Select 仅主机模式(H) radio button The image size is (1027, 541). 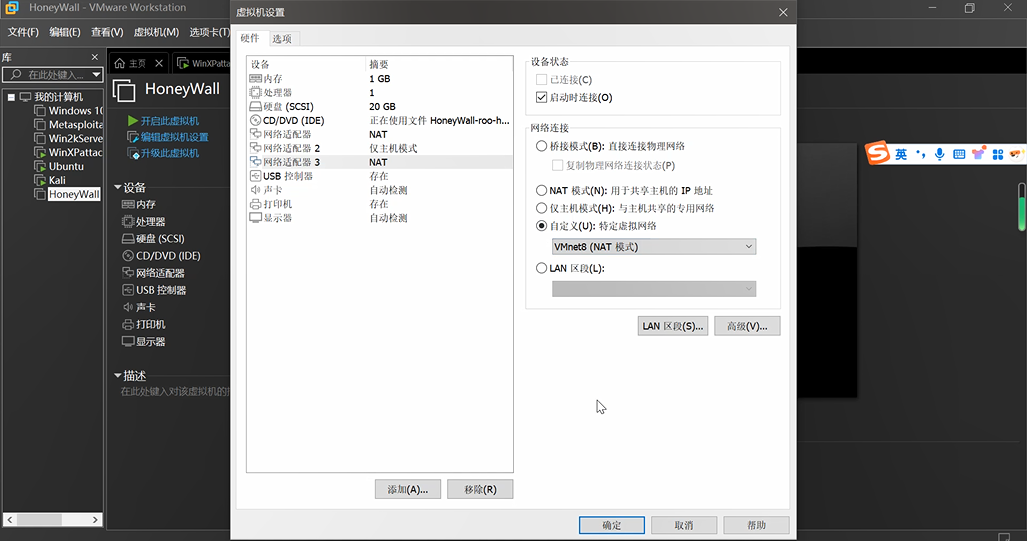[x=541, y=208]
